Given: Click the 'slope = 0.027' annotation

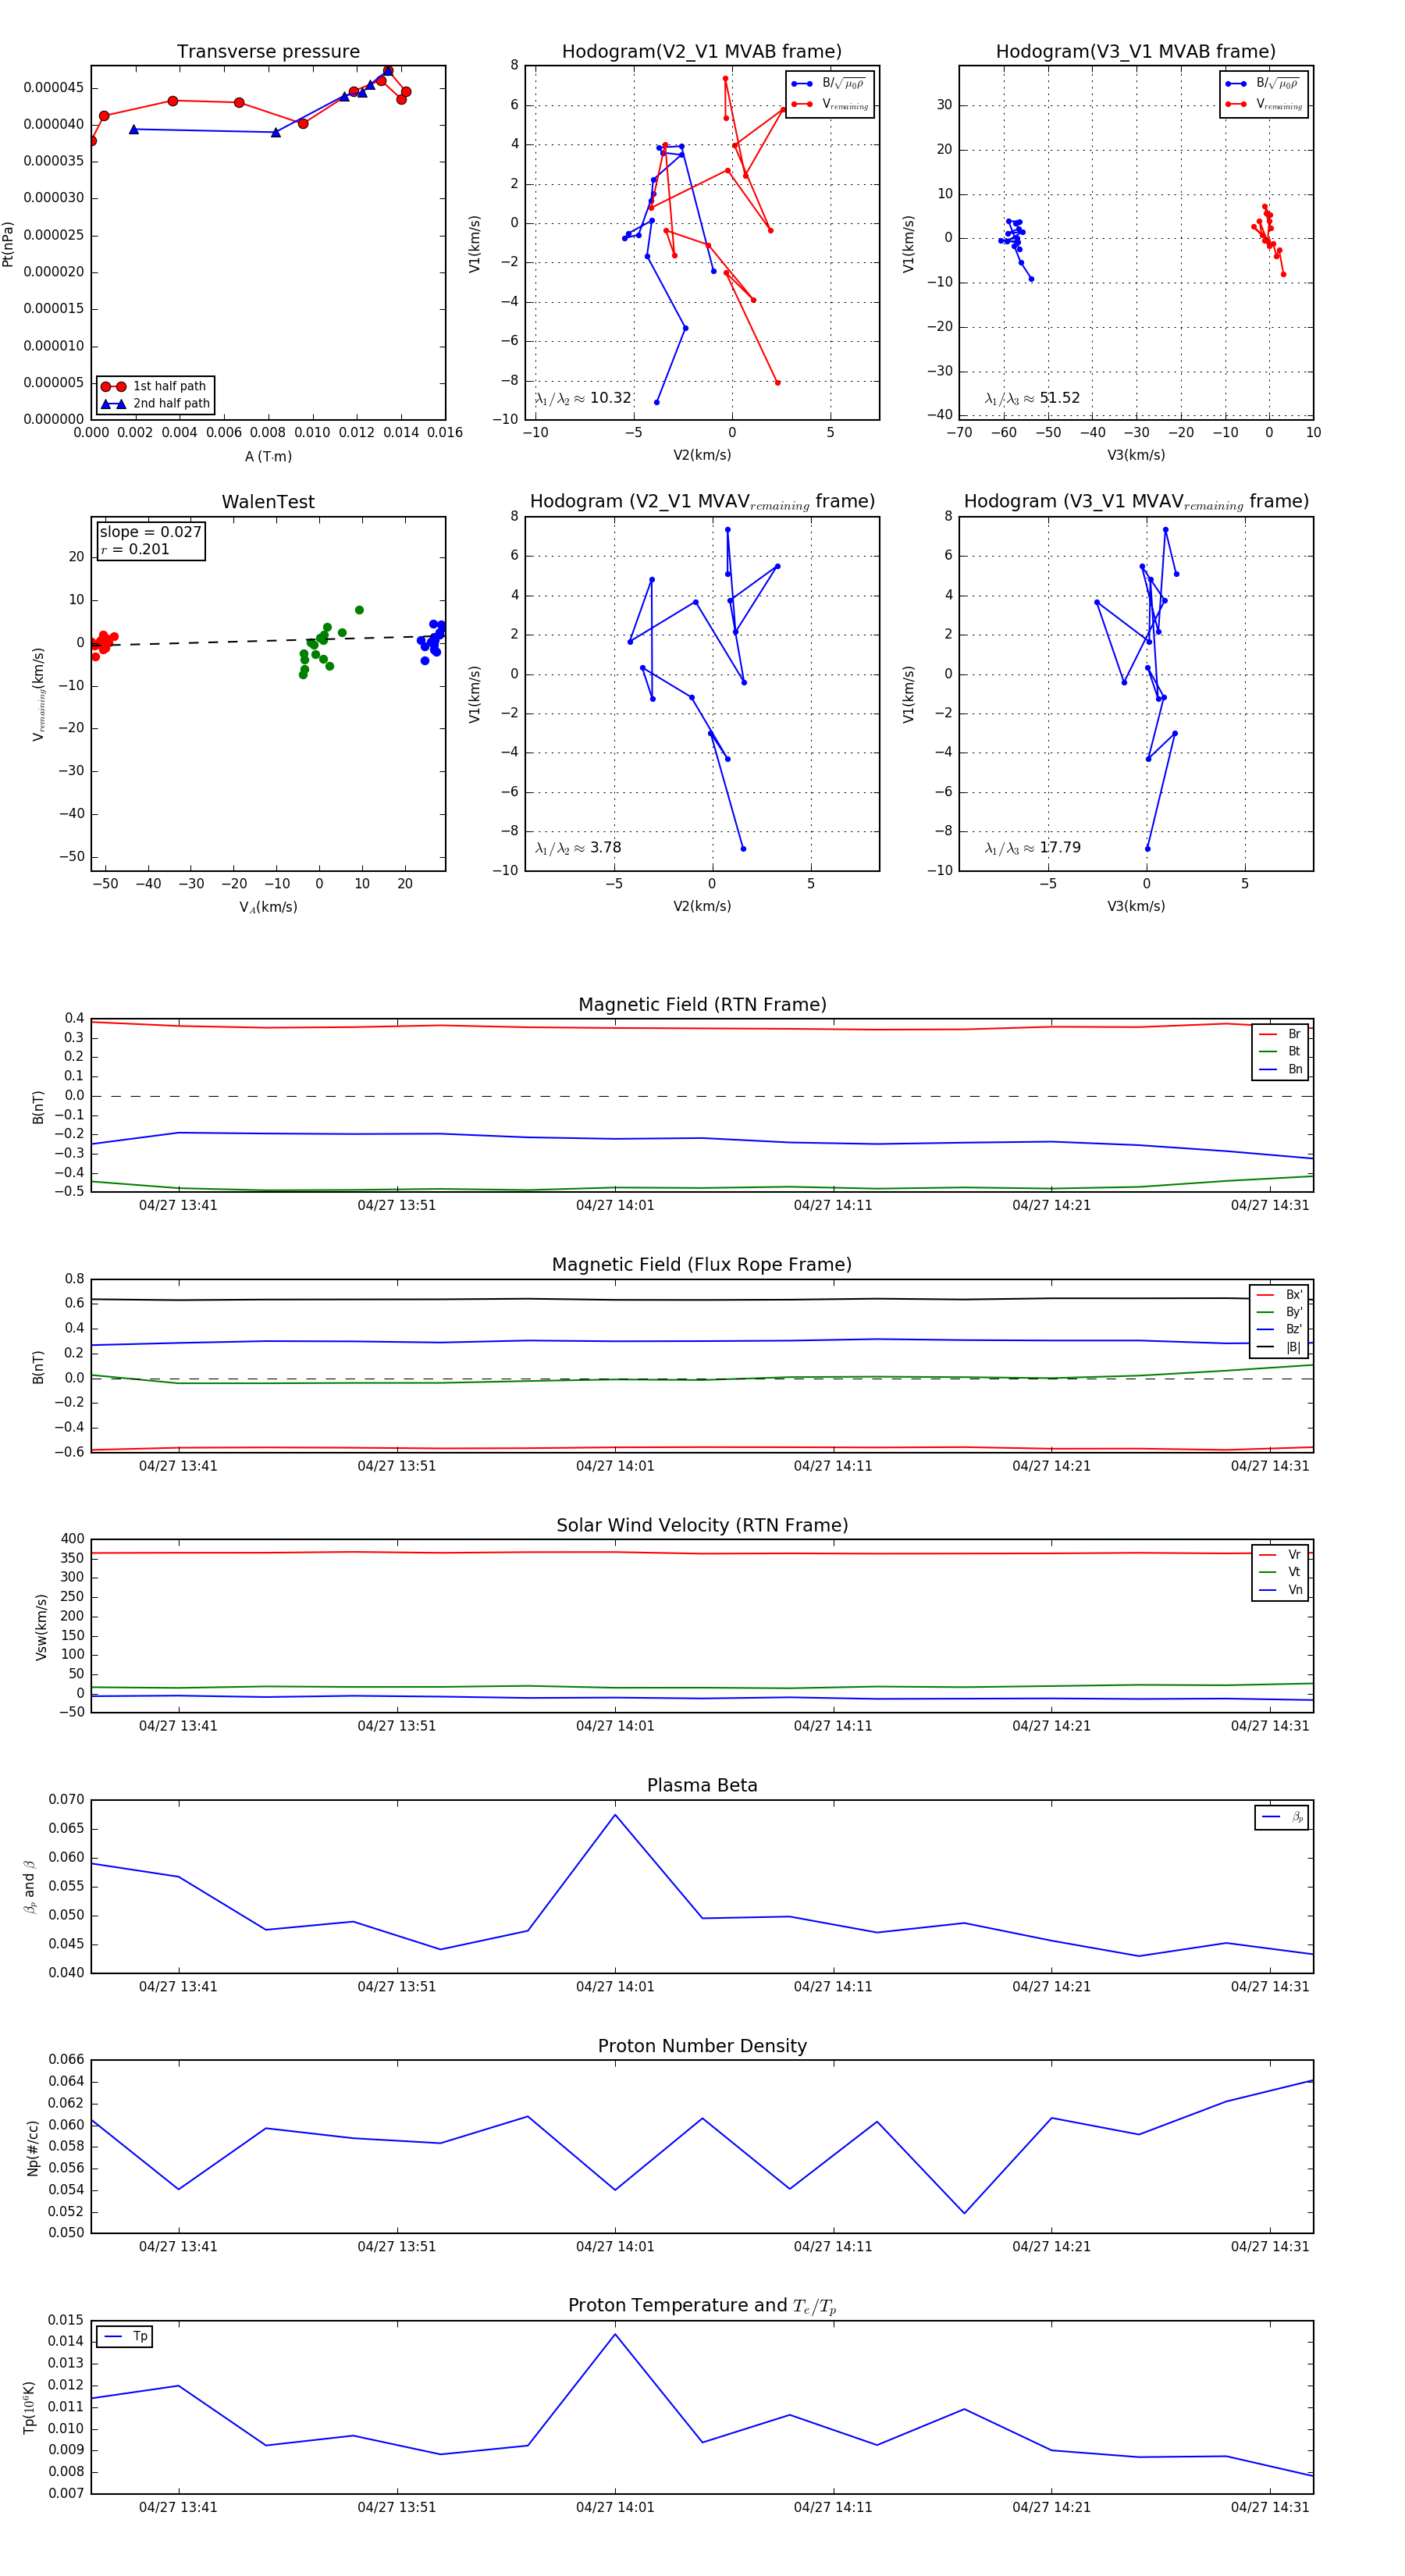Looking at the screenshot, I should (150, 532).
